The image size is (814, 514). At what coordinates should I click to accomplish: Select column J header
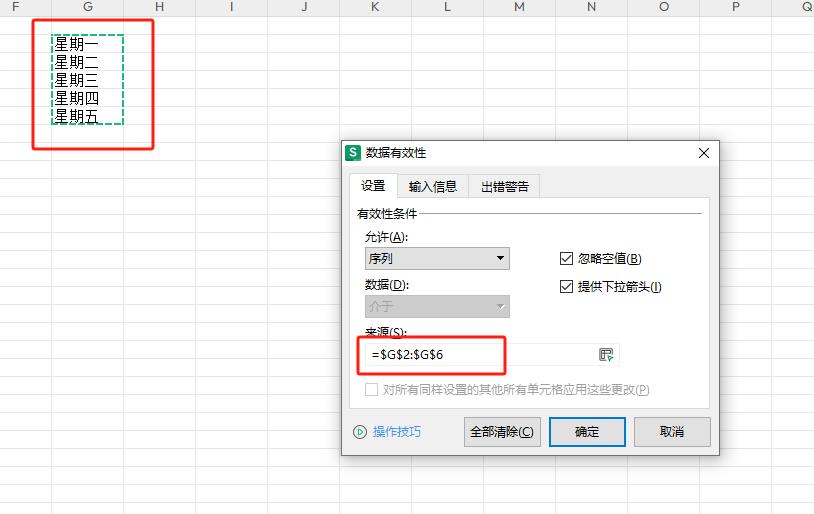coord(304,7)
